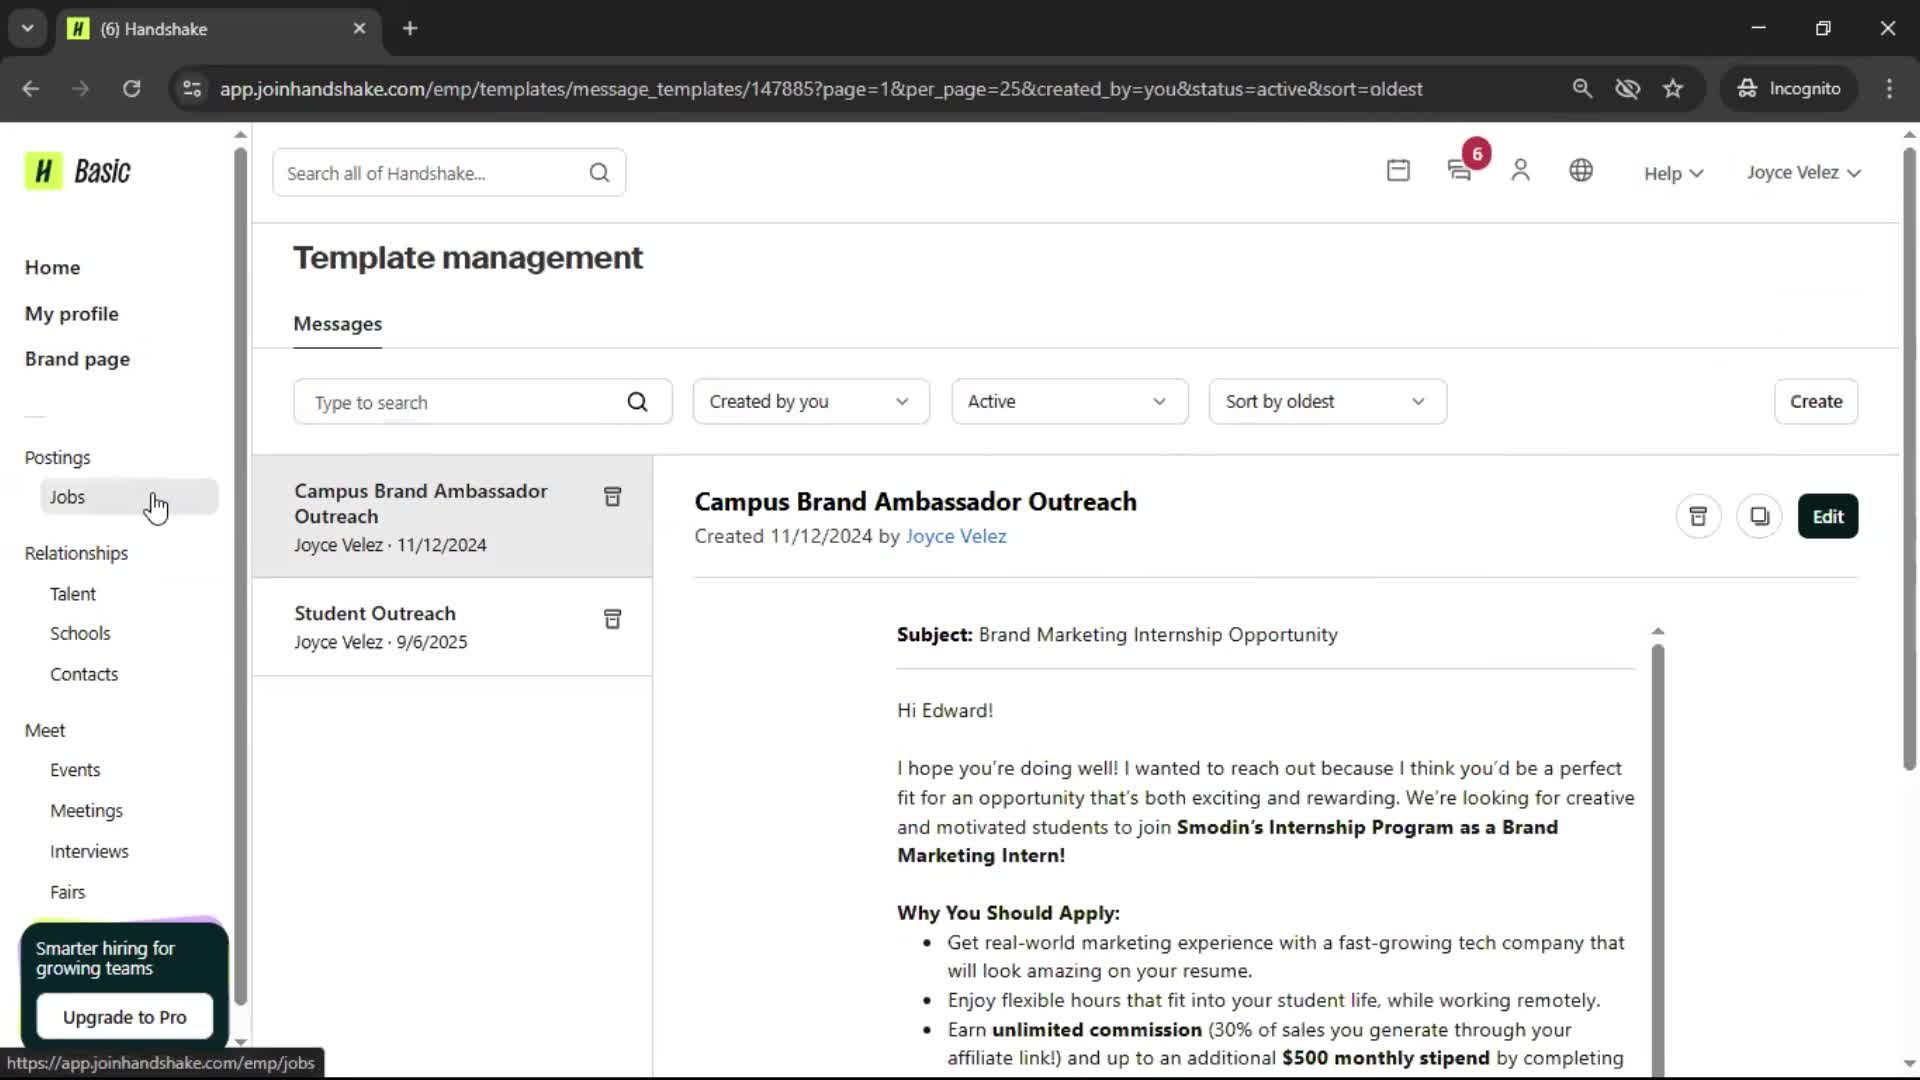Open Contacts in sidebar

point(84,674)
